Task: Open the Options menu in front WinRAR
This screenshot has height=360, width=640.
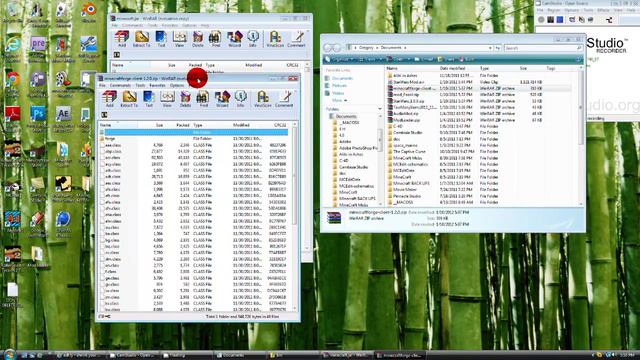Action: (x=177, y=85)
